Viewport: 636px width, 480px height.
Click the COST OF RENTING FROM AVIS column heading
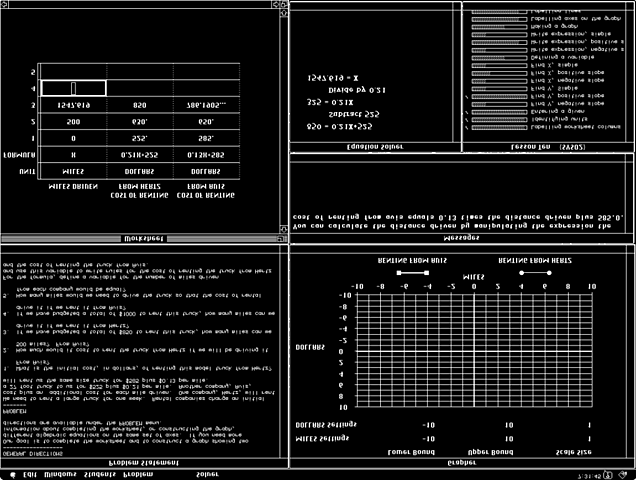click(206, 191)
